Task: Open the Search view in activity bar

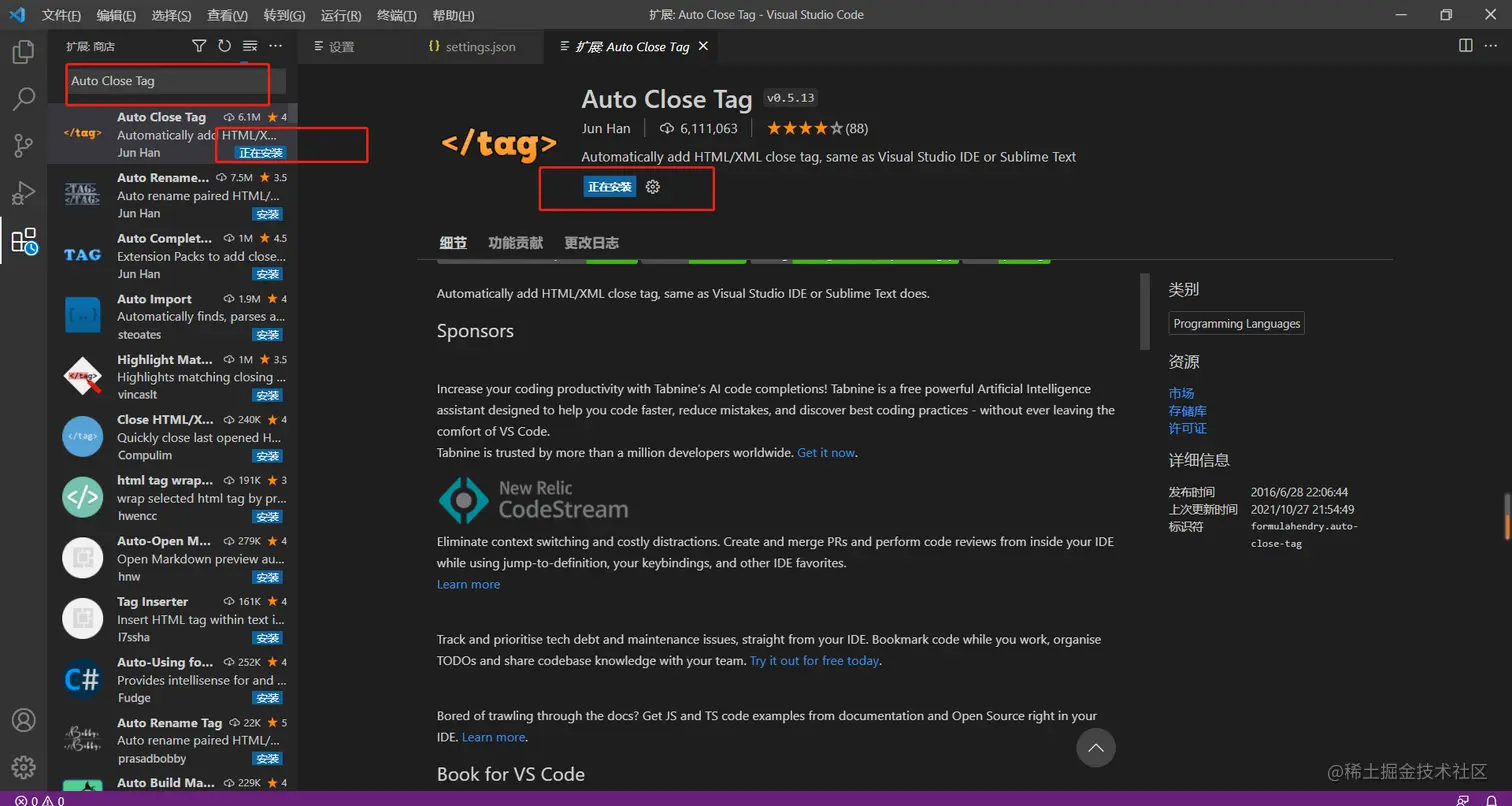Action: click(23, 99)
